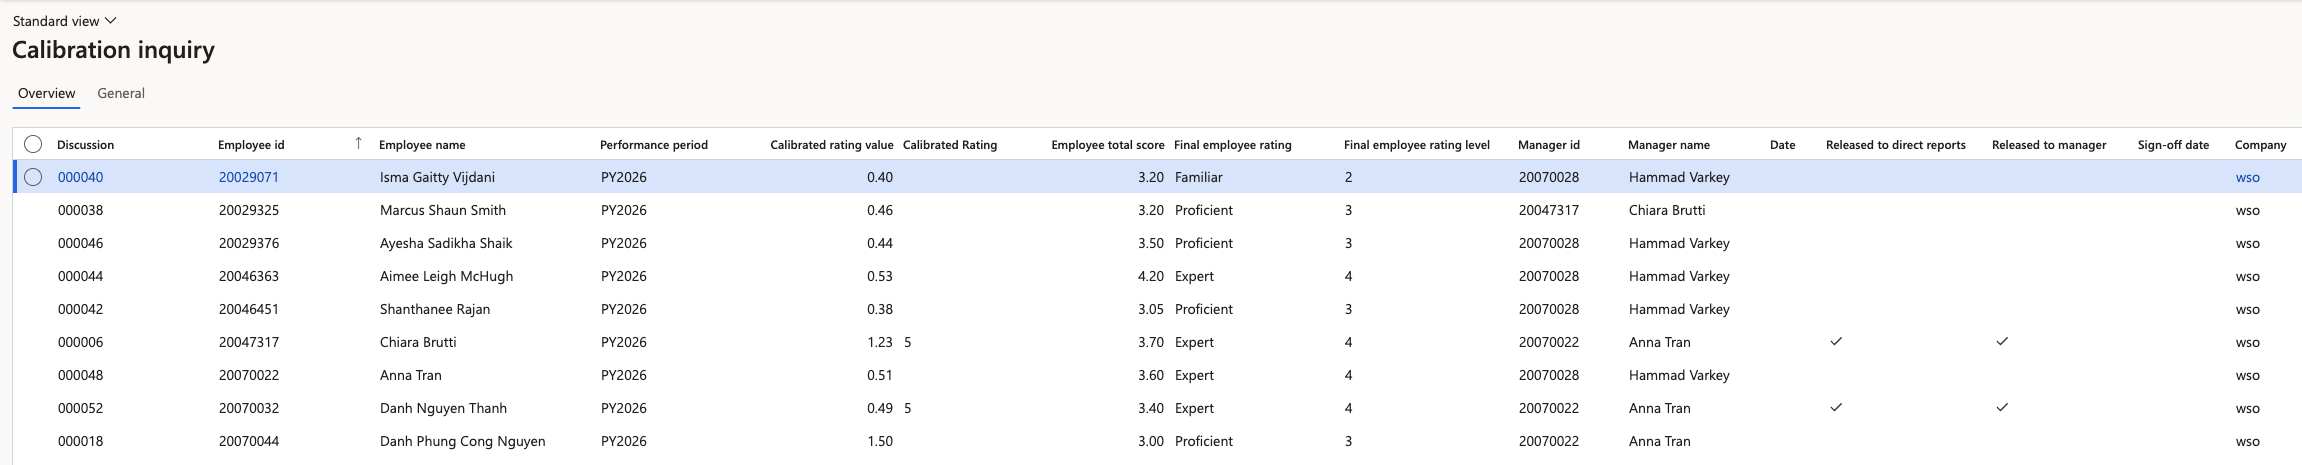This screenshot has width=2302, height=465.
Task: Toggle the select-all rows circle in header
Action: pyautogui.click(x=33, y=144)
